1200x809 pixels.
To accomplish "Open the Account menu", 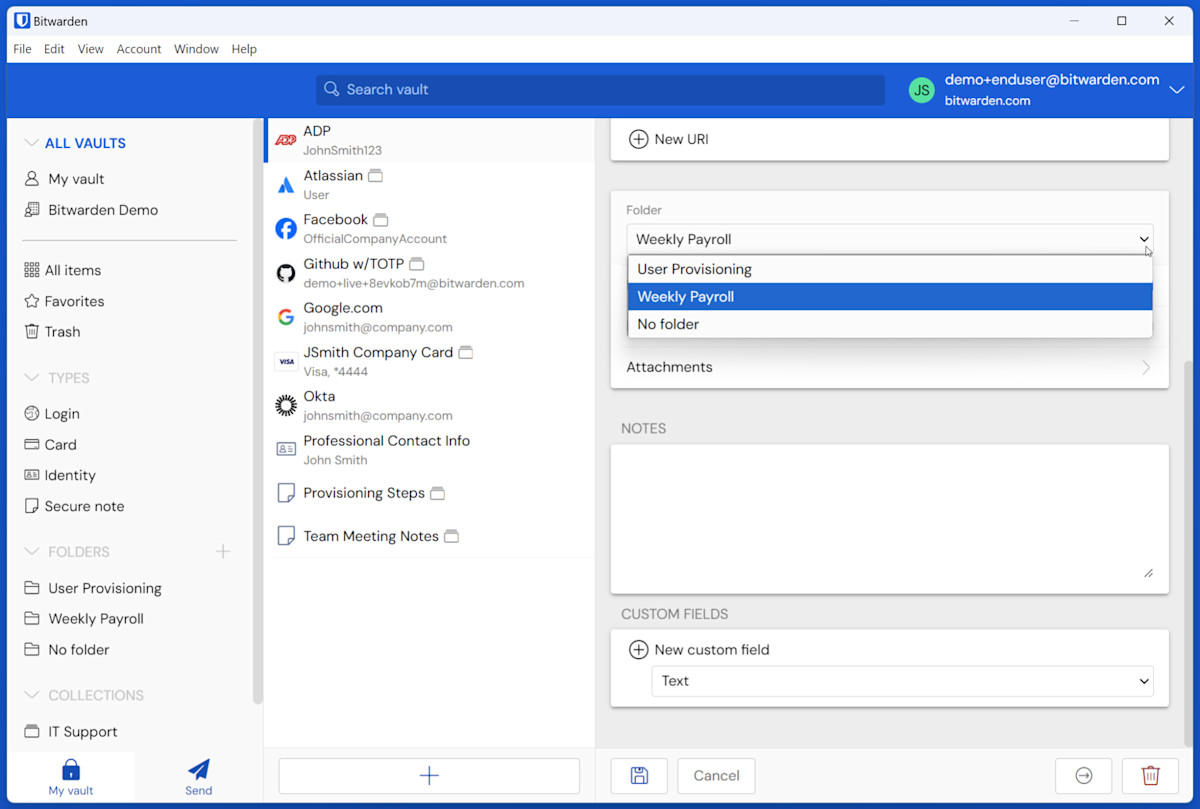I will pyautogui.click(x=138, y=49).
